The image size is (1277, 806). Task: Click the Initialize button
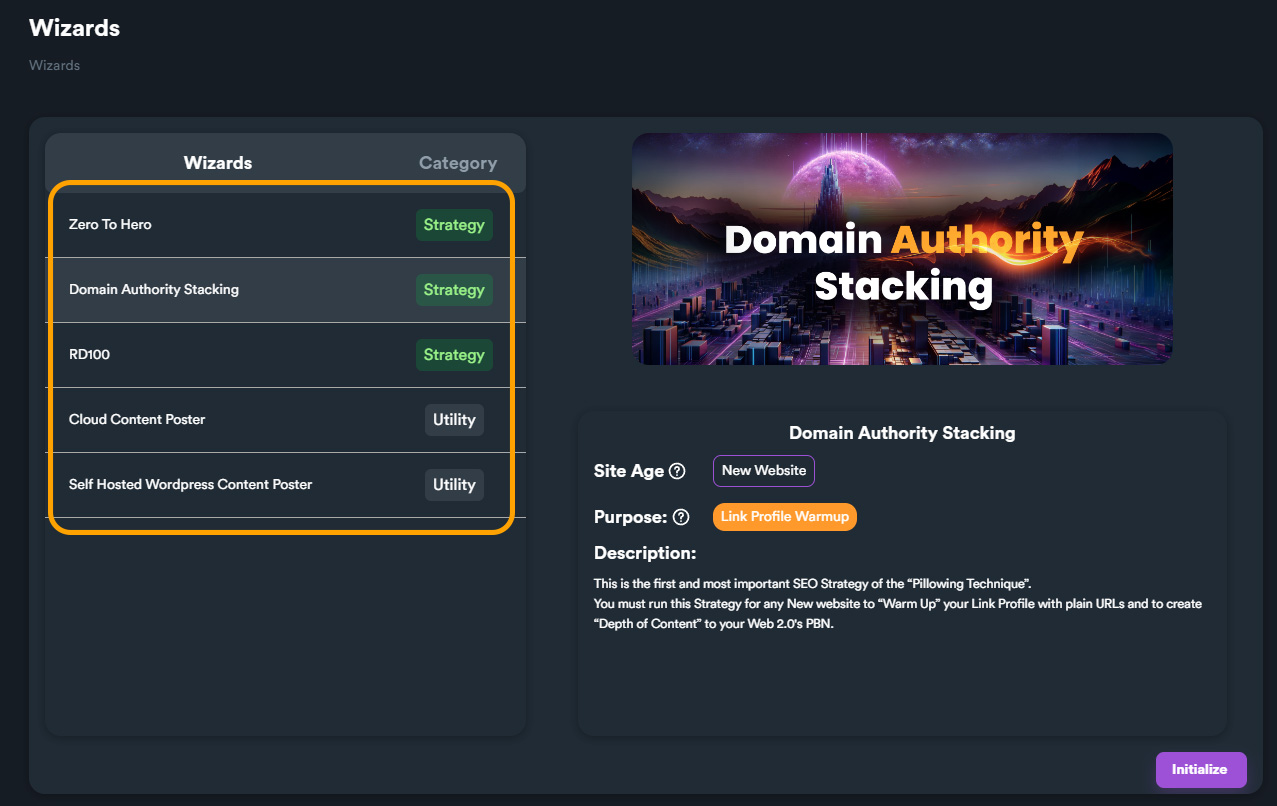click(x=1201, y=770)
